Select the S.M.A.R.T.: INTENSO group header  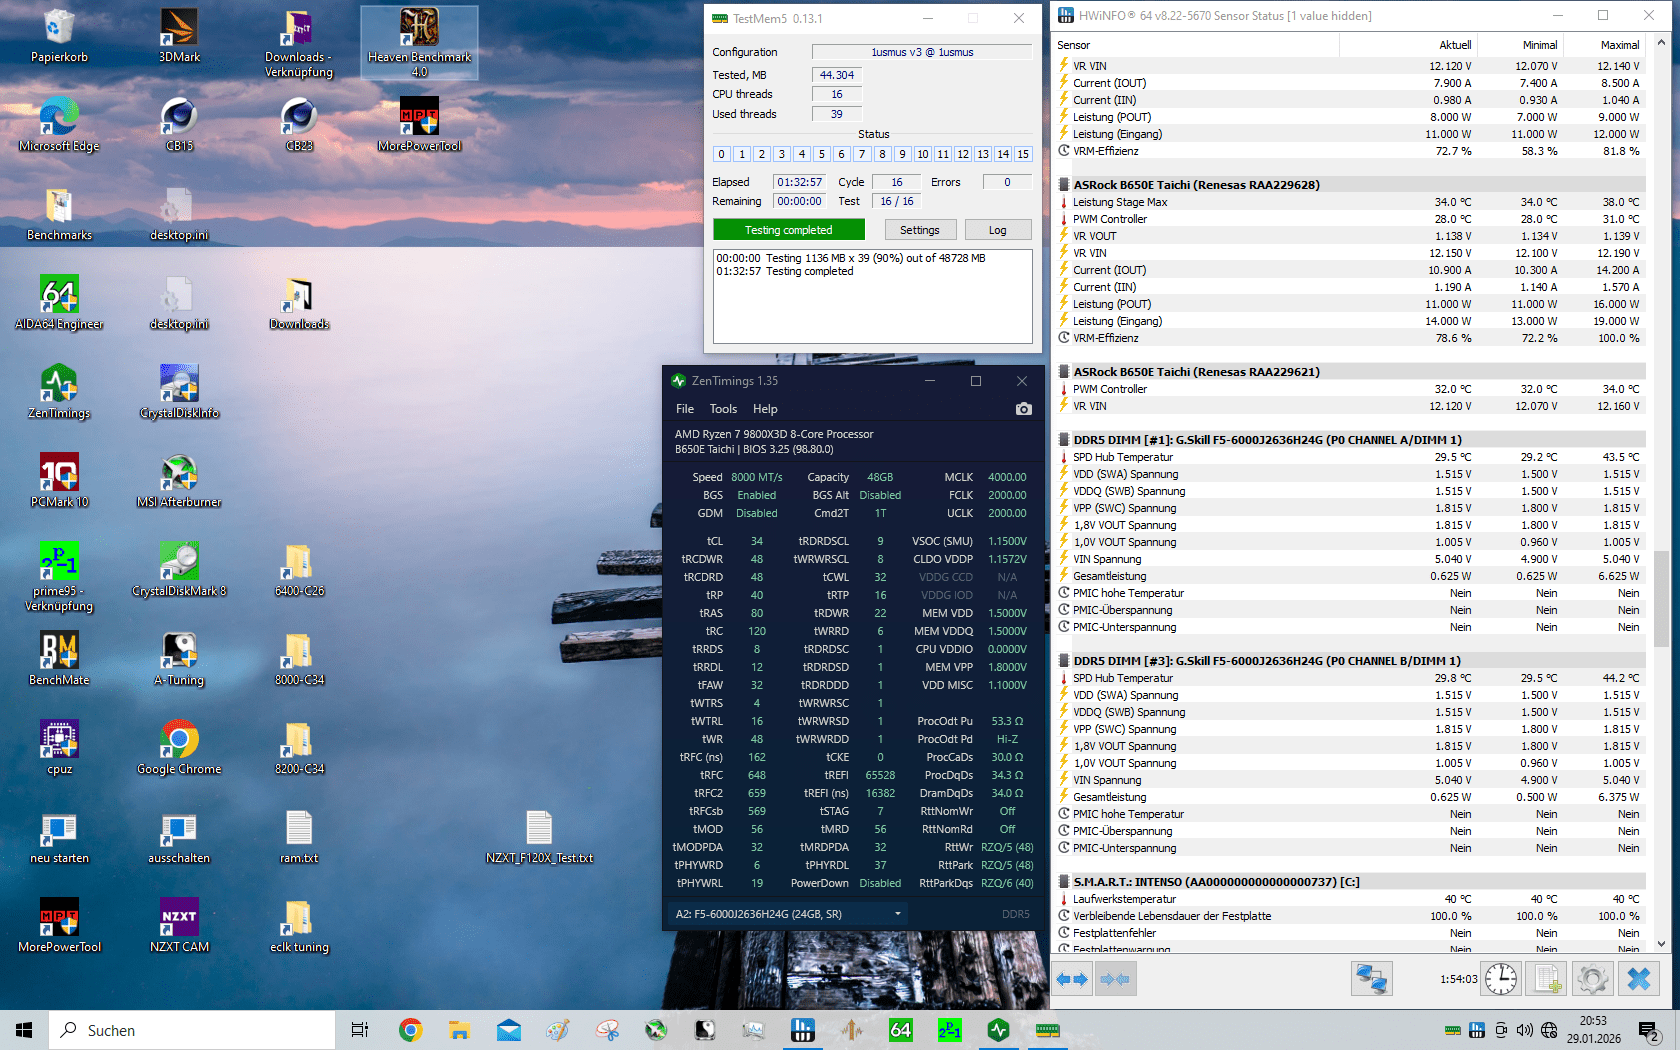tap(1351, 882)
